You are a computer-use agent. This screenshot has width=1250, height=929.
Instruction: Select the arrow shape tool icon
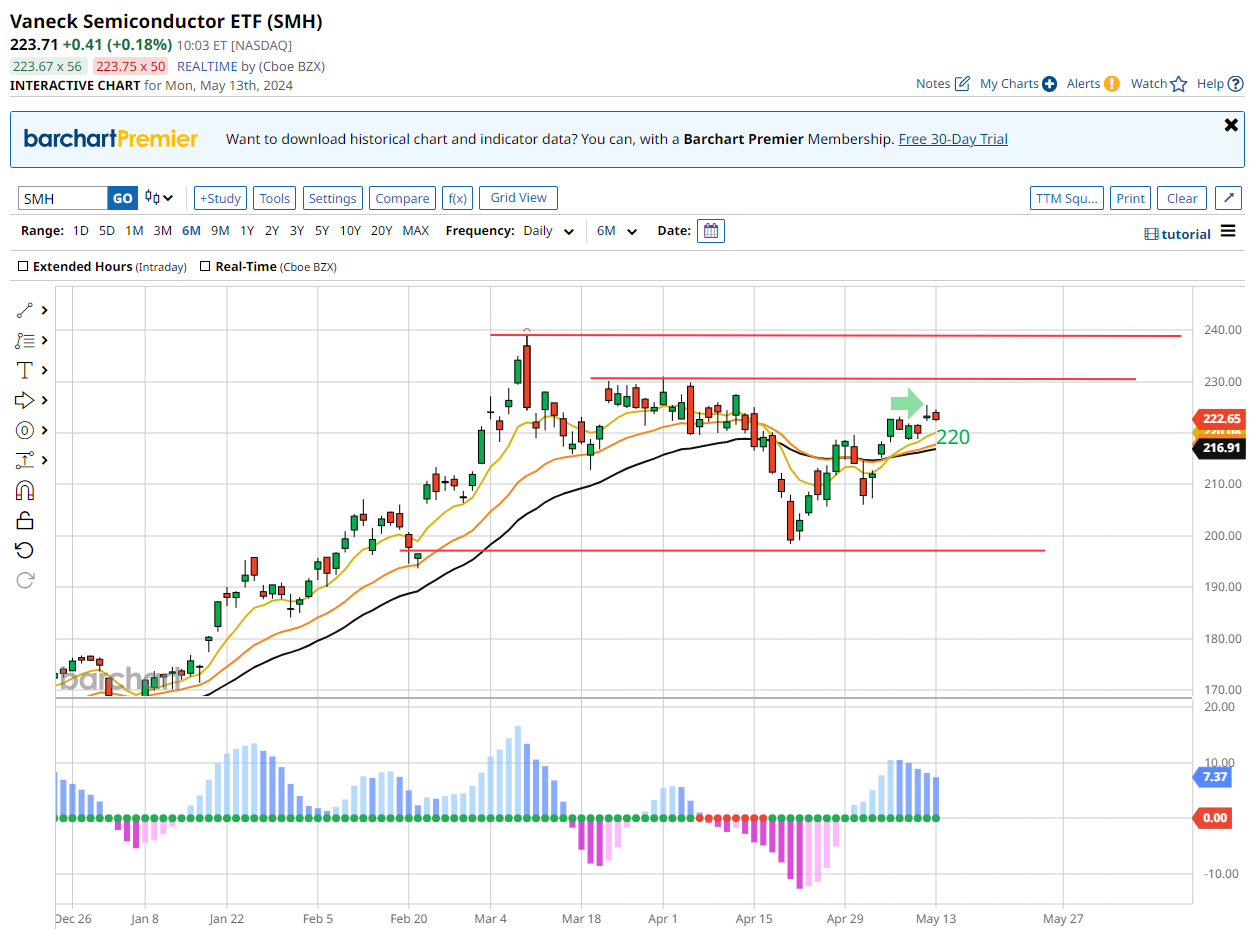(25, 401)
